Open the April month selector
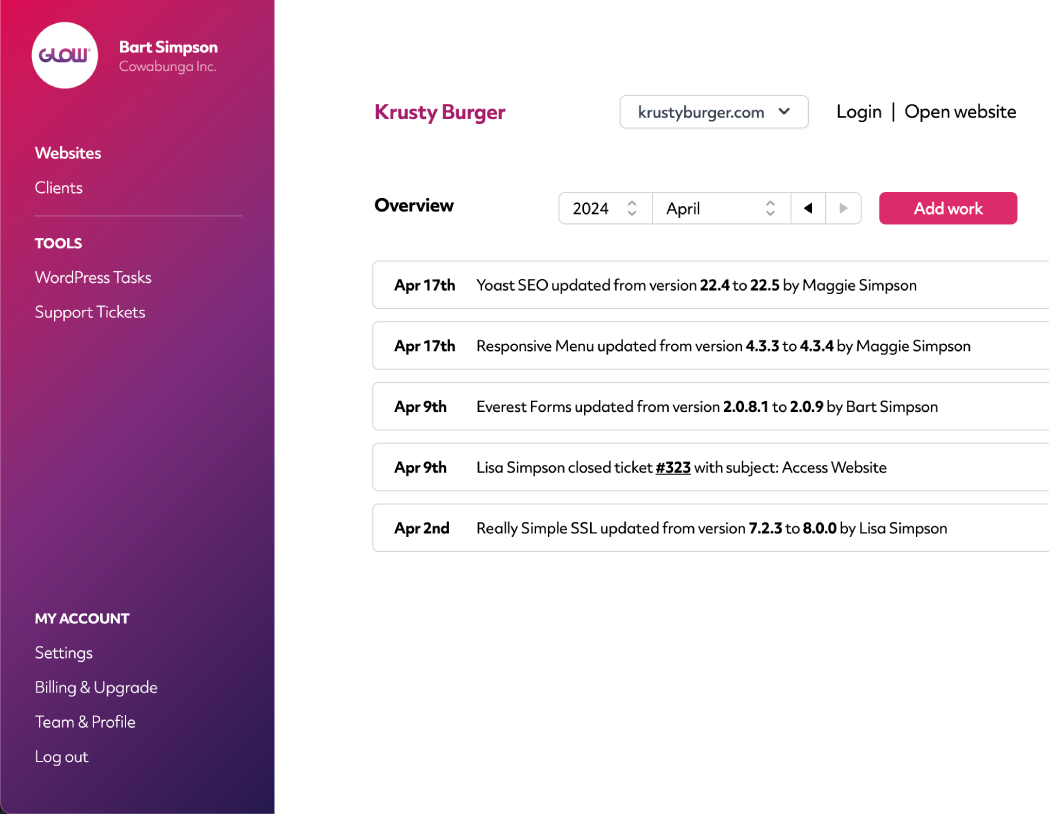The image size is (1049, 814). (721, 208)
